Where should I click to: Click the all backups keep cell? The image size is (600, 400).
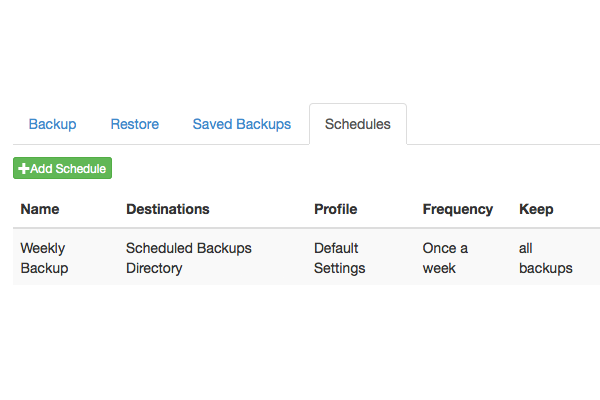click(545, 258)
